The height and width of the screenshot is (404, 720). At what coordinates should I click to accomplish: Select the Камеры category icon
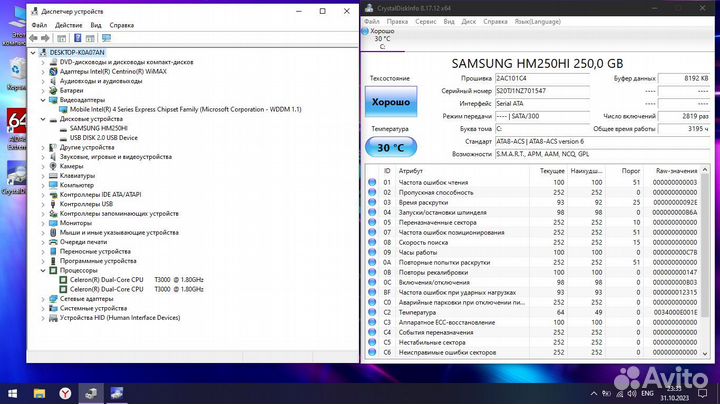(x=53, y=166)
